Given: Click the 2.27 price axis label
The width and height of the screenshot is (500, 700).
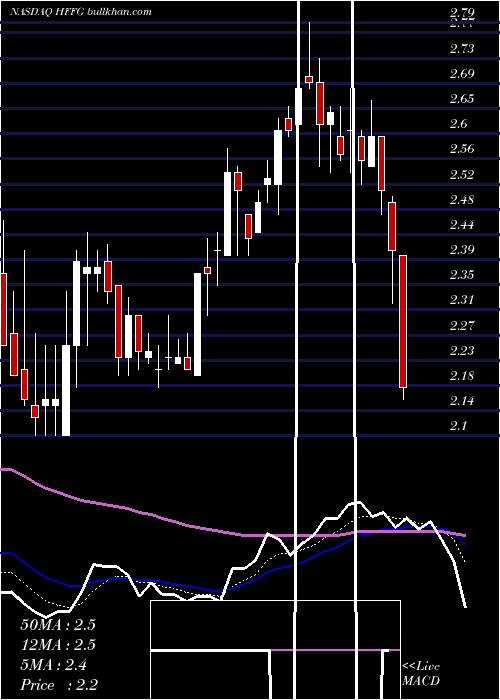Looking at the screenshot, I should click(x=462, y=325).
